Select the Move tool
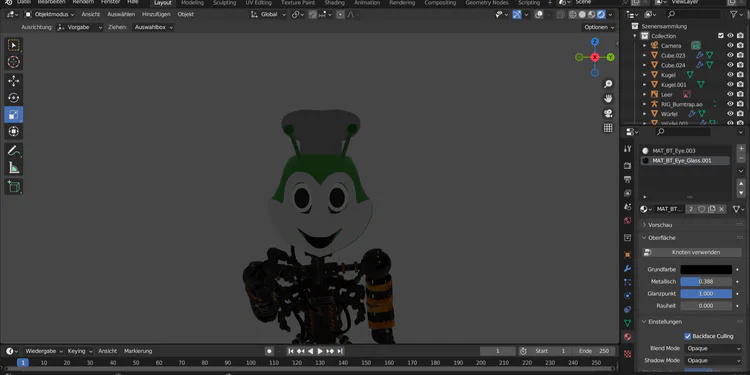Viewport: 750px width, 375px height. tap(13, 81)
